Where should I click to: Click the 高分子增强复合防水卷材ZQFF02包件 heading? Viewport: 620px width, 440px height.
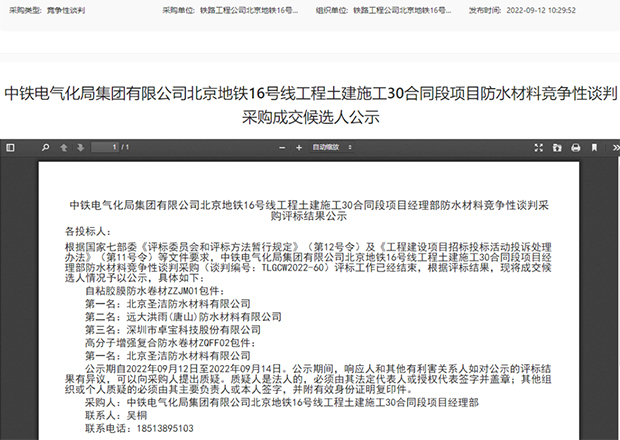pyautogui.click(x=170, y=343)
